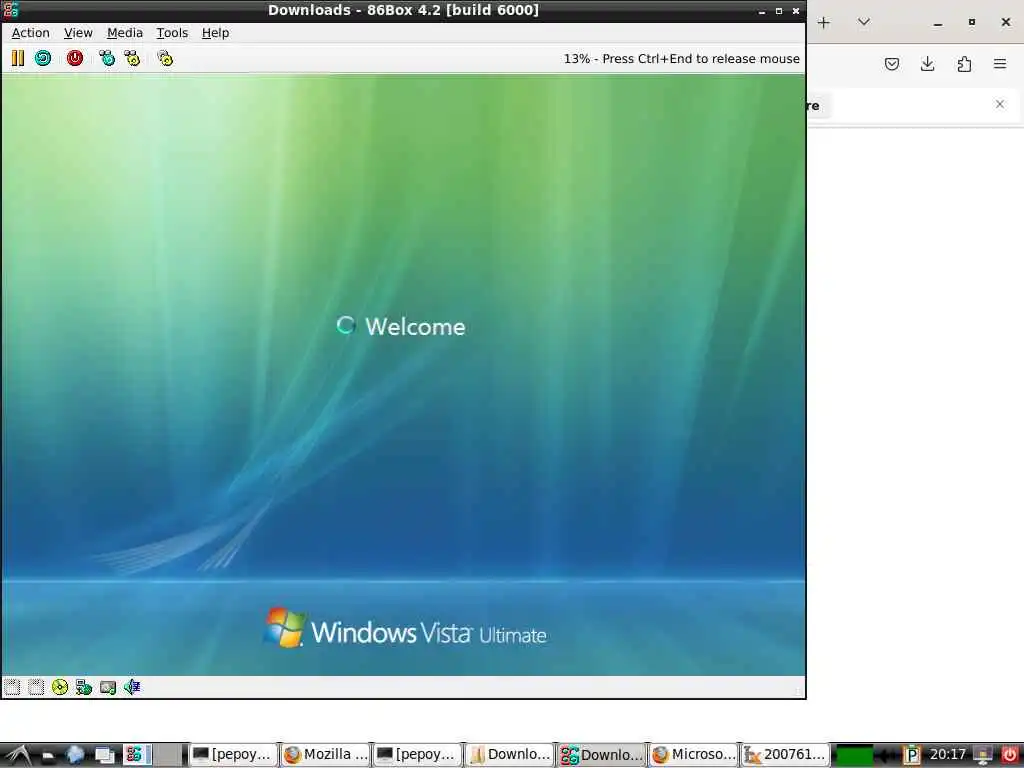
Task: Open the Tools menu
Action: [x=172, y=33]
